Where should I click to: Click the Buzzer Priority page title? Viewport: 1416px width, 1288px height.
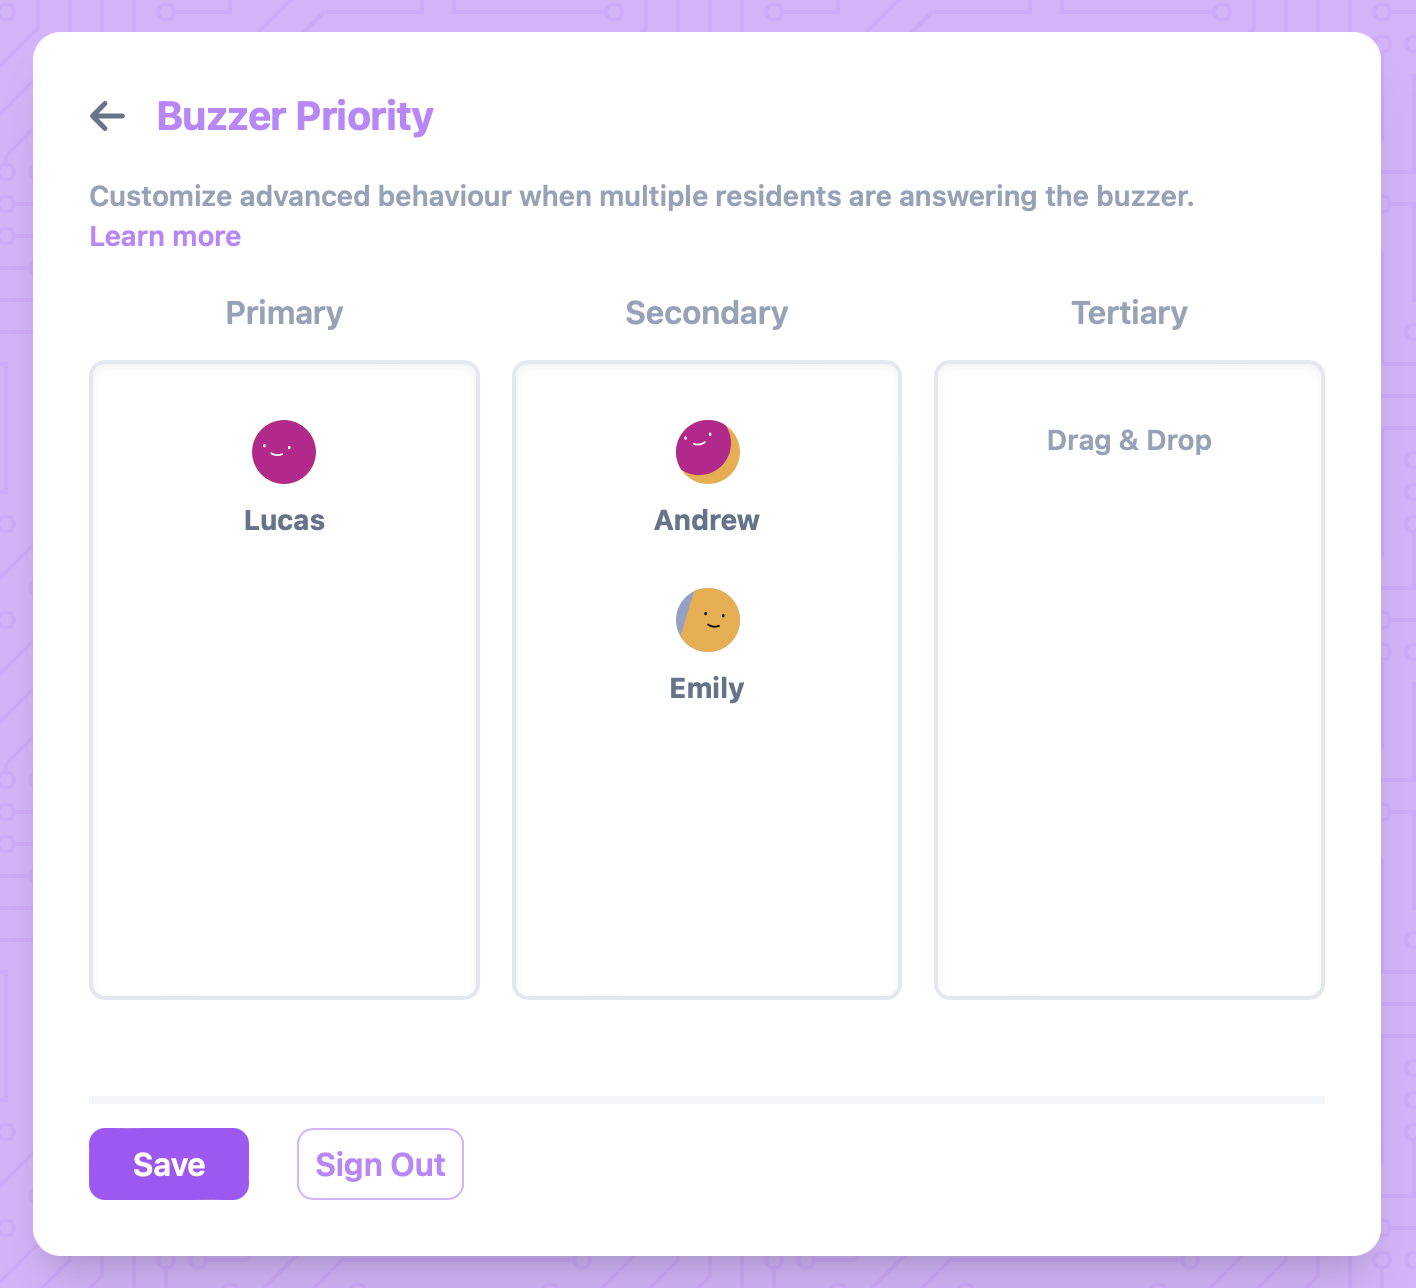295,116
